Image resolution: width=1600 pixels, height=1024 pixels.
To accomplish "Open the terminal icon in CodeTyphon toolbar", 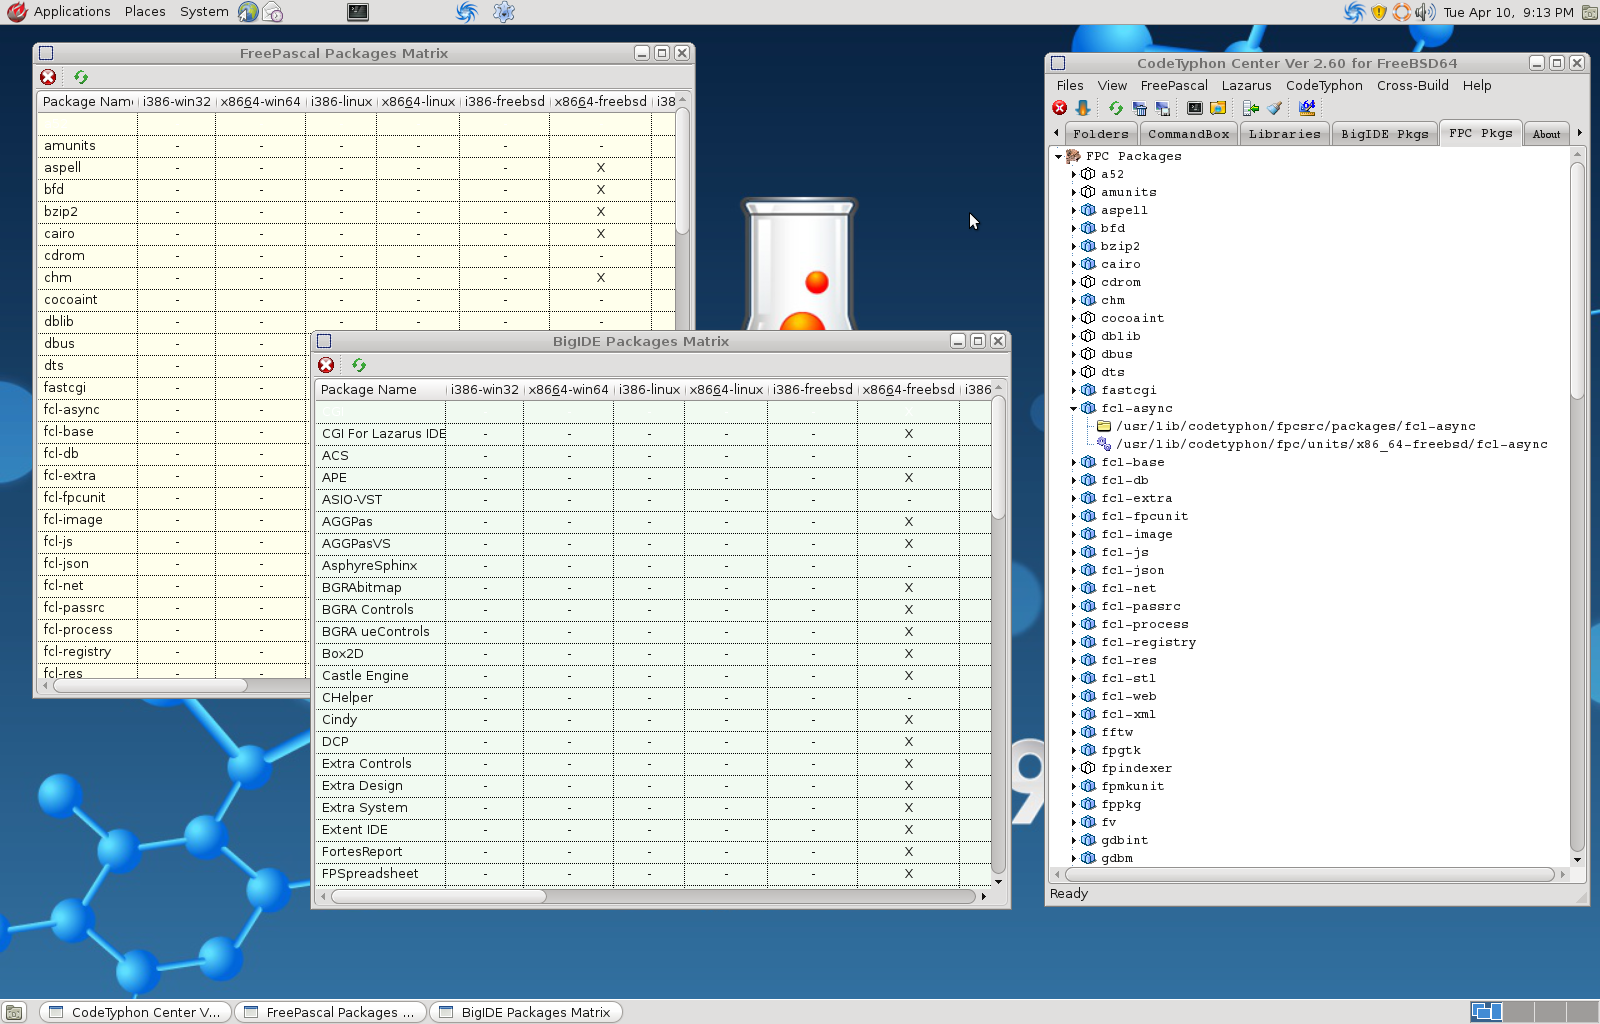I will pos(1195,108).
